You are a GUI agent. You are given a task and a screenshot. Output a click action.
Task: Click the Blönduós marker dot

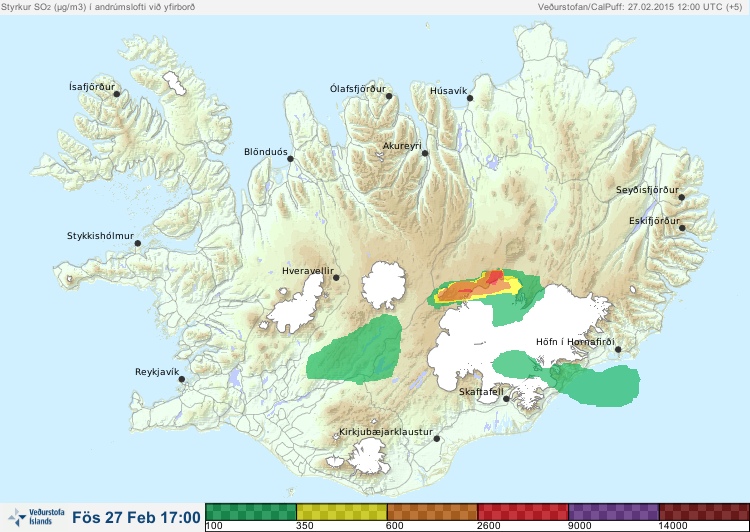290,159
